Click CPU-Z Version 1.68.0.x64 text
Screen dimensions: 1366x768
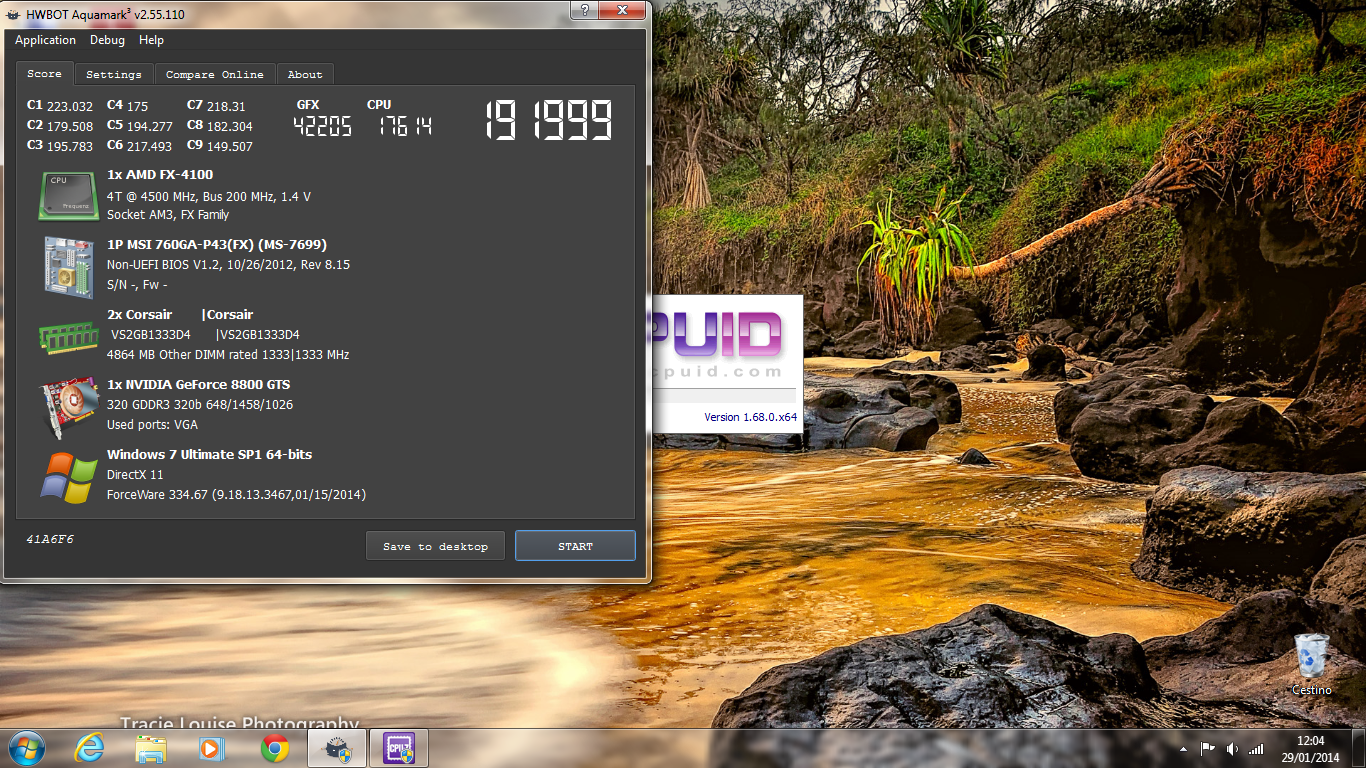click(750, 417)
